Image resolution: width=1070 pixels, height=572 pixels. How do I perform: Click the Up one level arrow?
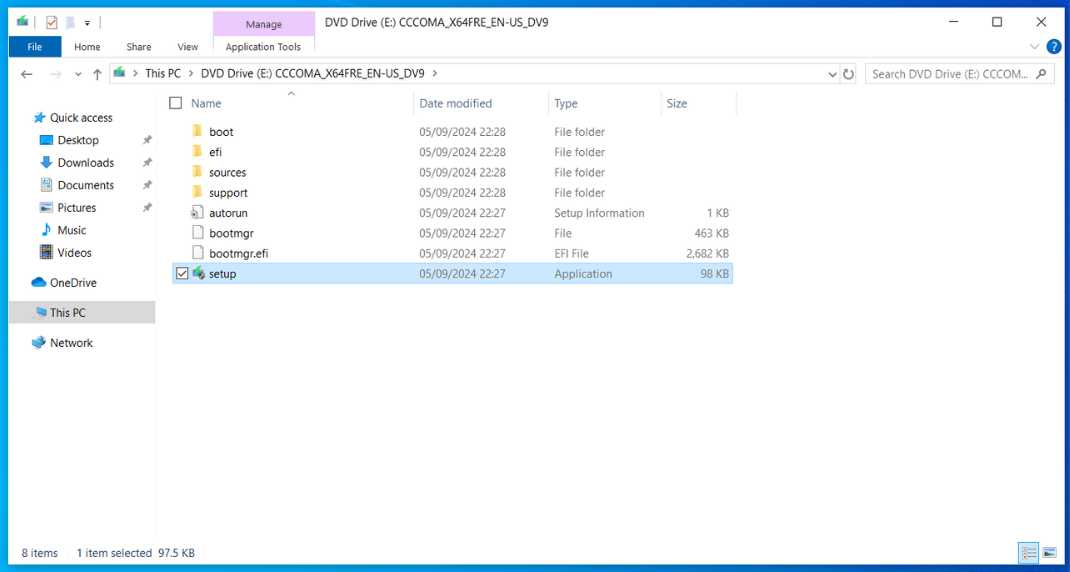point(97,74)
